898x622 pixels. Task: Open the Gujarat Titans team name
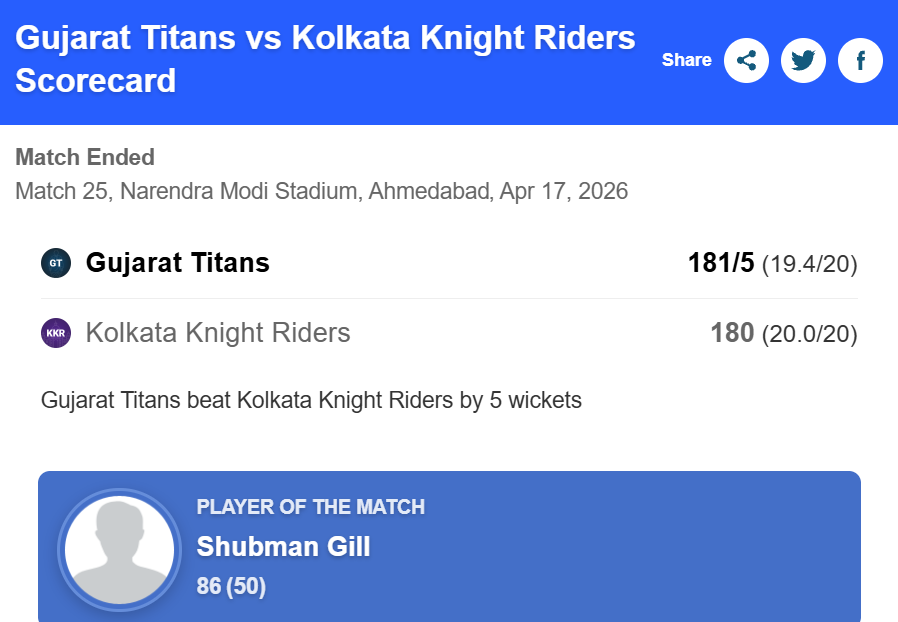click(x=178, y=263)
